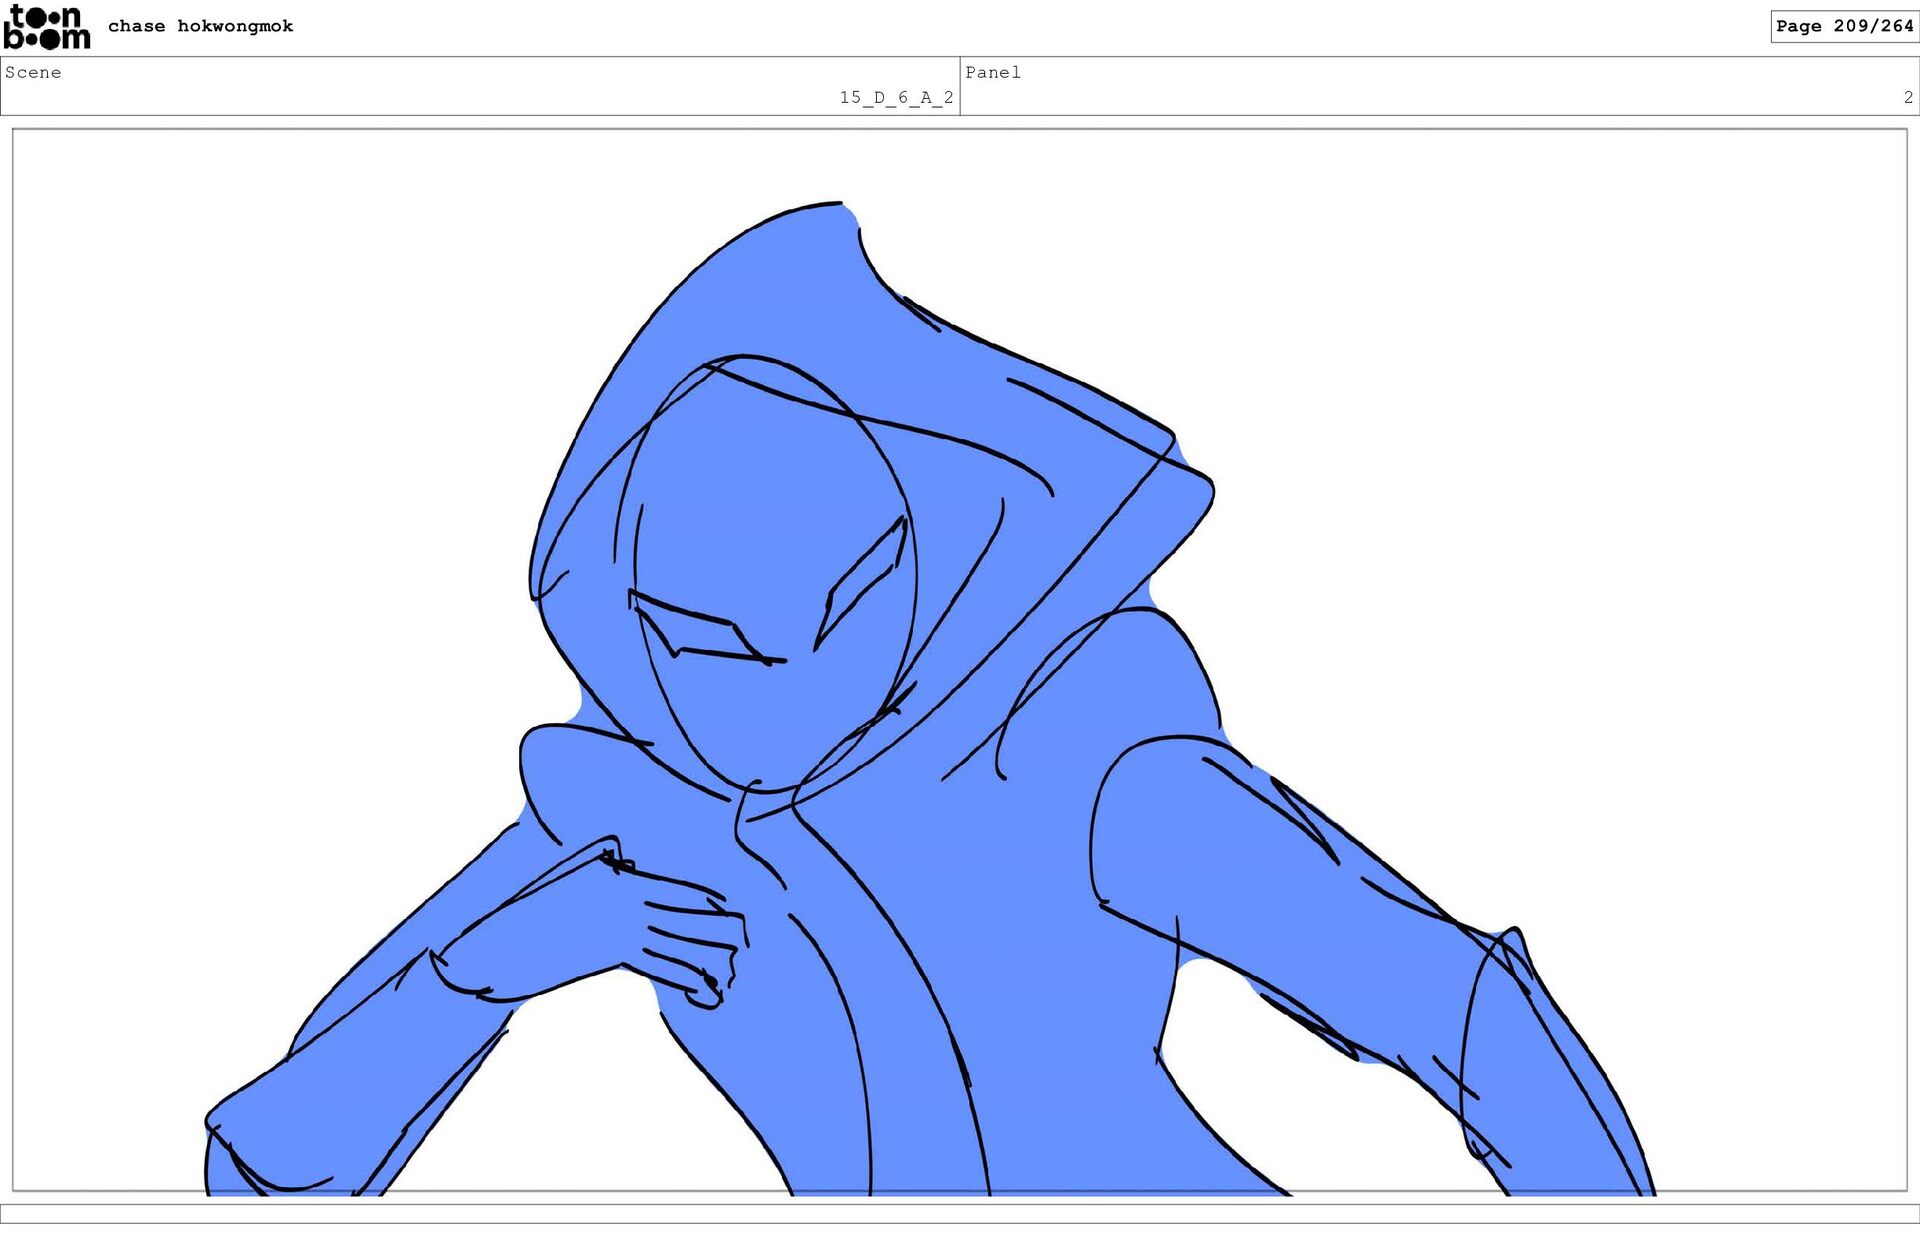Click the Panel header label

992,72
